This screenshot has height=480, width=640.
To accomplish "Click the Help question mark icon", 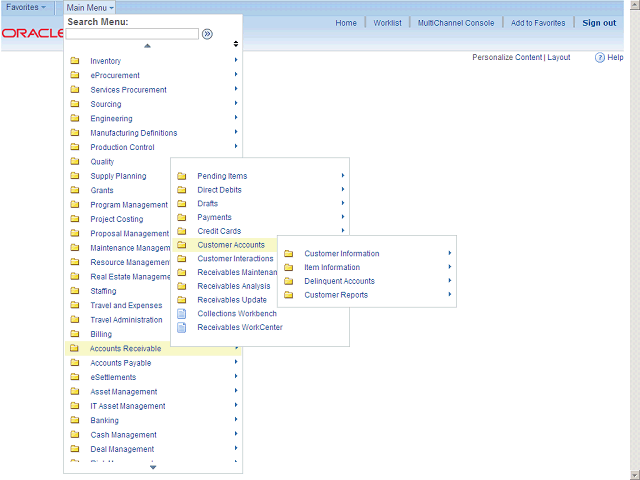I will coord(600,58).
